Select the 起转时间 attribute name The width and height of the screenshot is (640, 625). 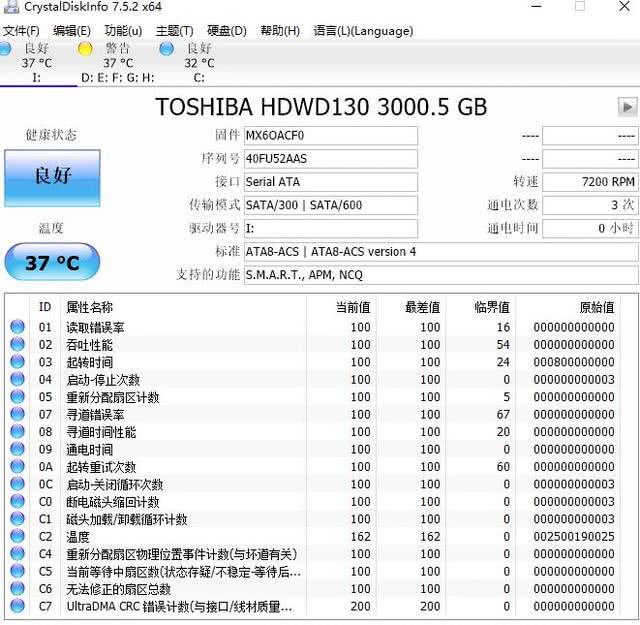tap(89, 363)
